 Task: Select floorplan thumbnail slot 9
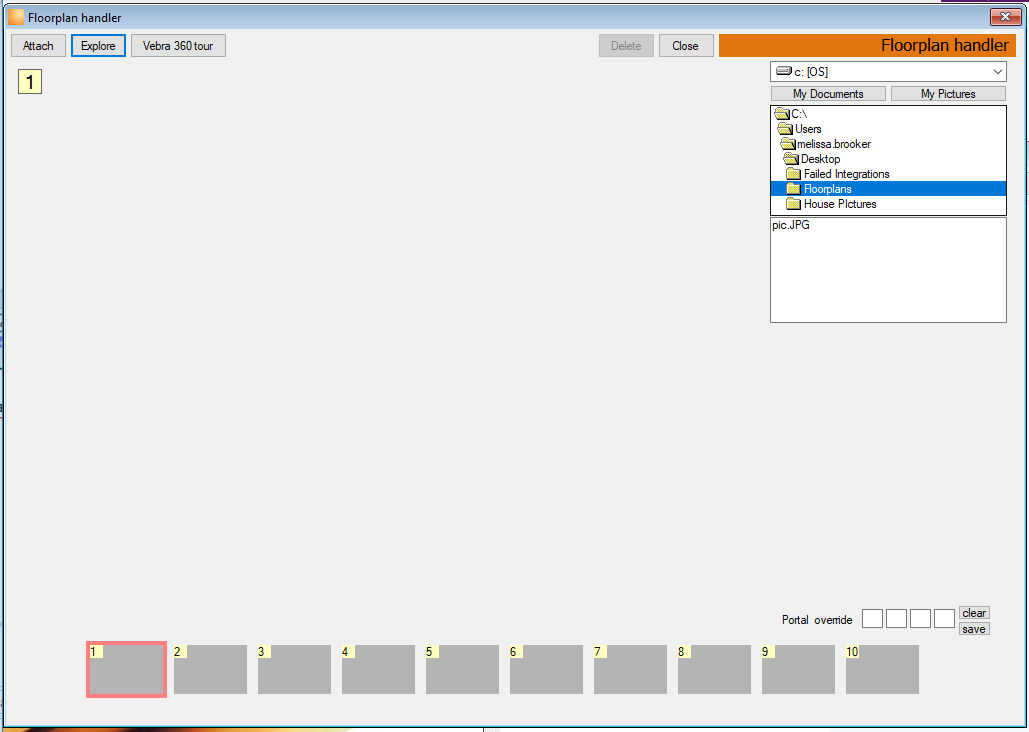[798, 669]
